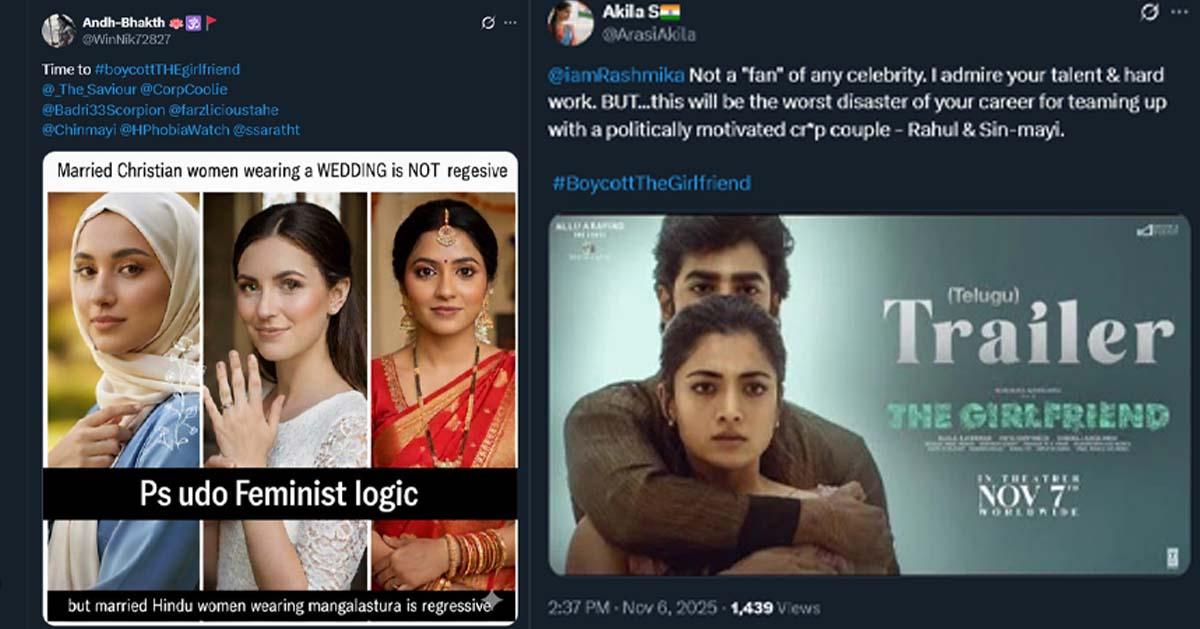The height and width of the screenshot is (629, 1200).
Task: Click the Grok icon on Andh-Bhakth's post
Action: tap(488, 22)
